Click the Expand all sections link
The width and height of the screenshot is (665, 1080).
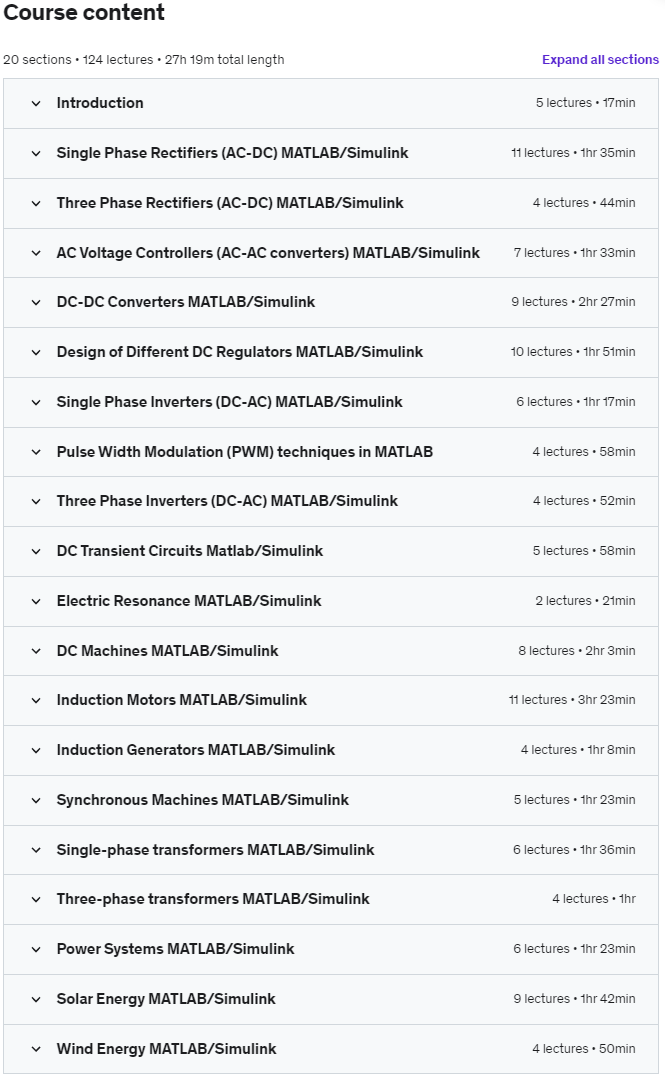600,60
